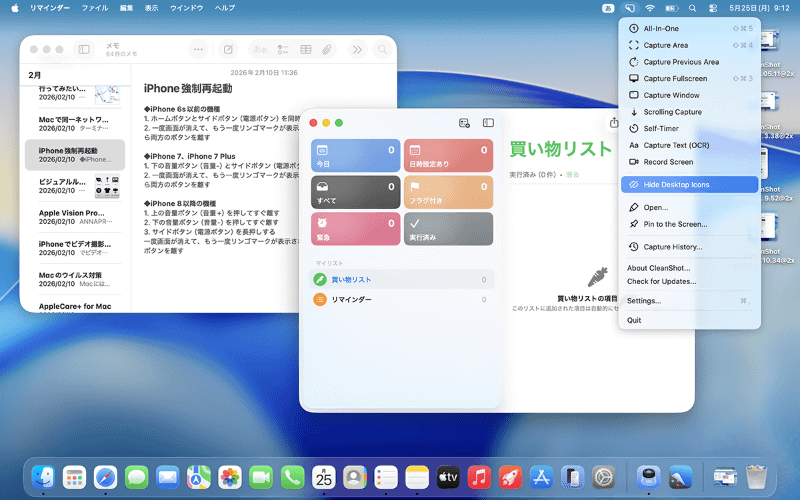
Task: Open System Settings from the Dock
Action: [x=604, y=478]
